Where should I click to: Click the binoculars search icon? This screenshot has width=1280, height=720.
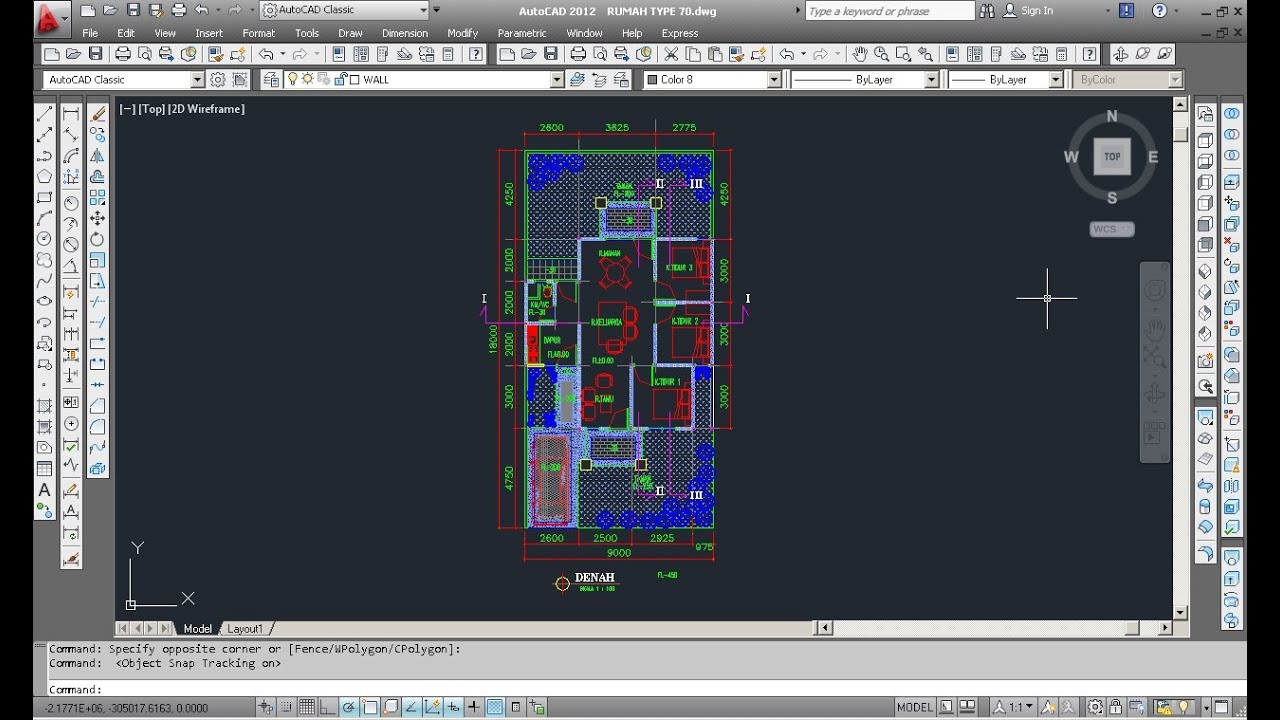pos(987,11)
